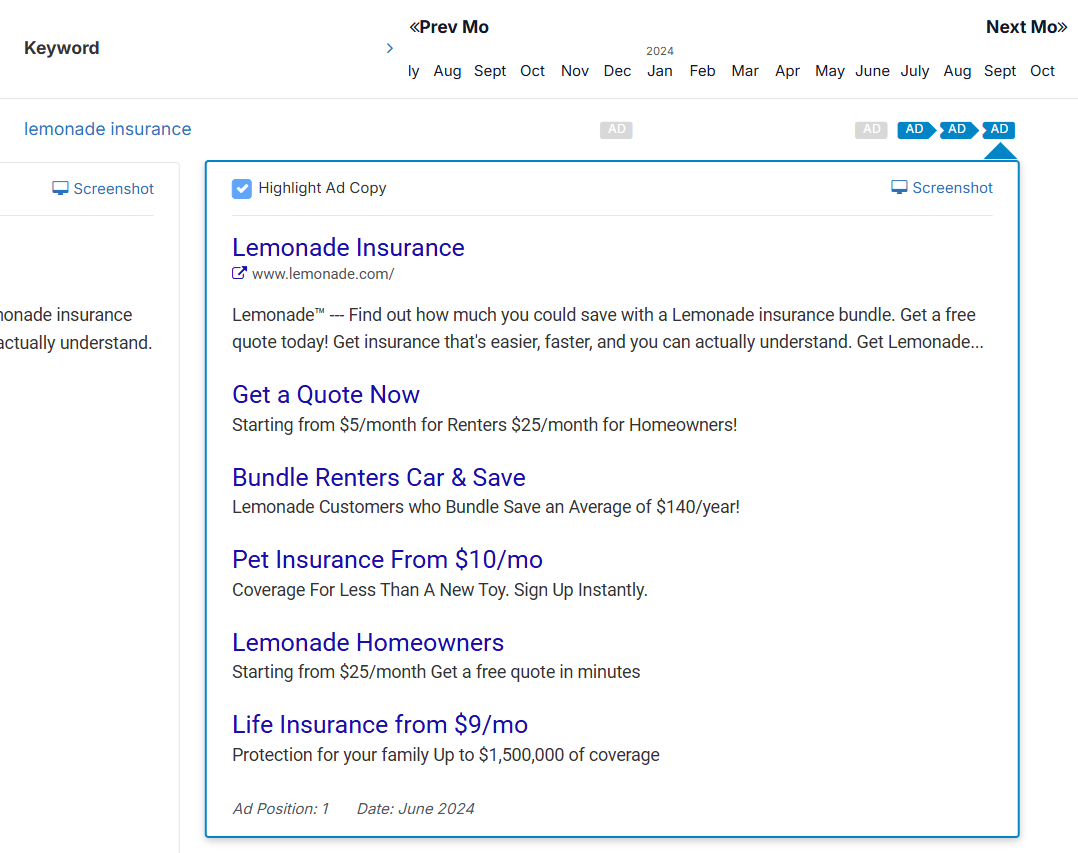Click Protection for your family description text

tap(446, 755)
